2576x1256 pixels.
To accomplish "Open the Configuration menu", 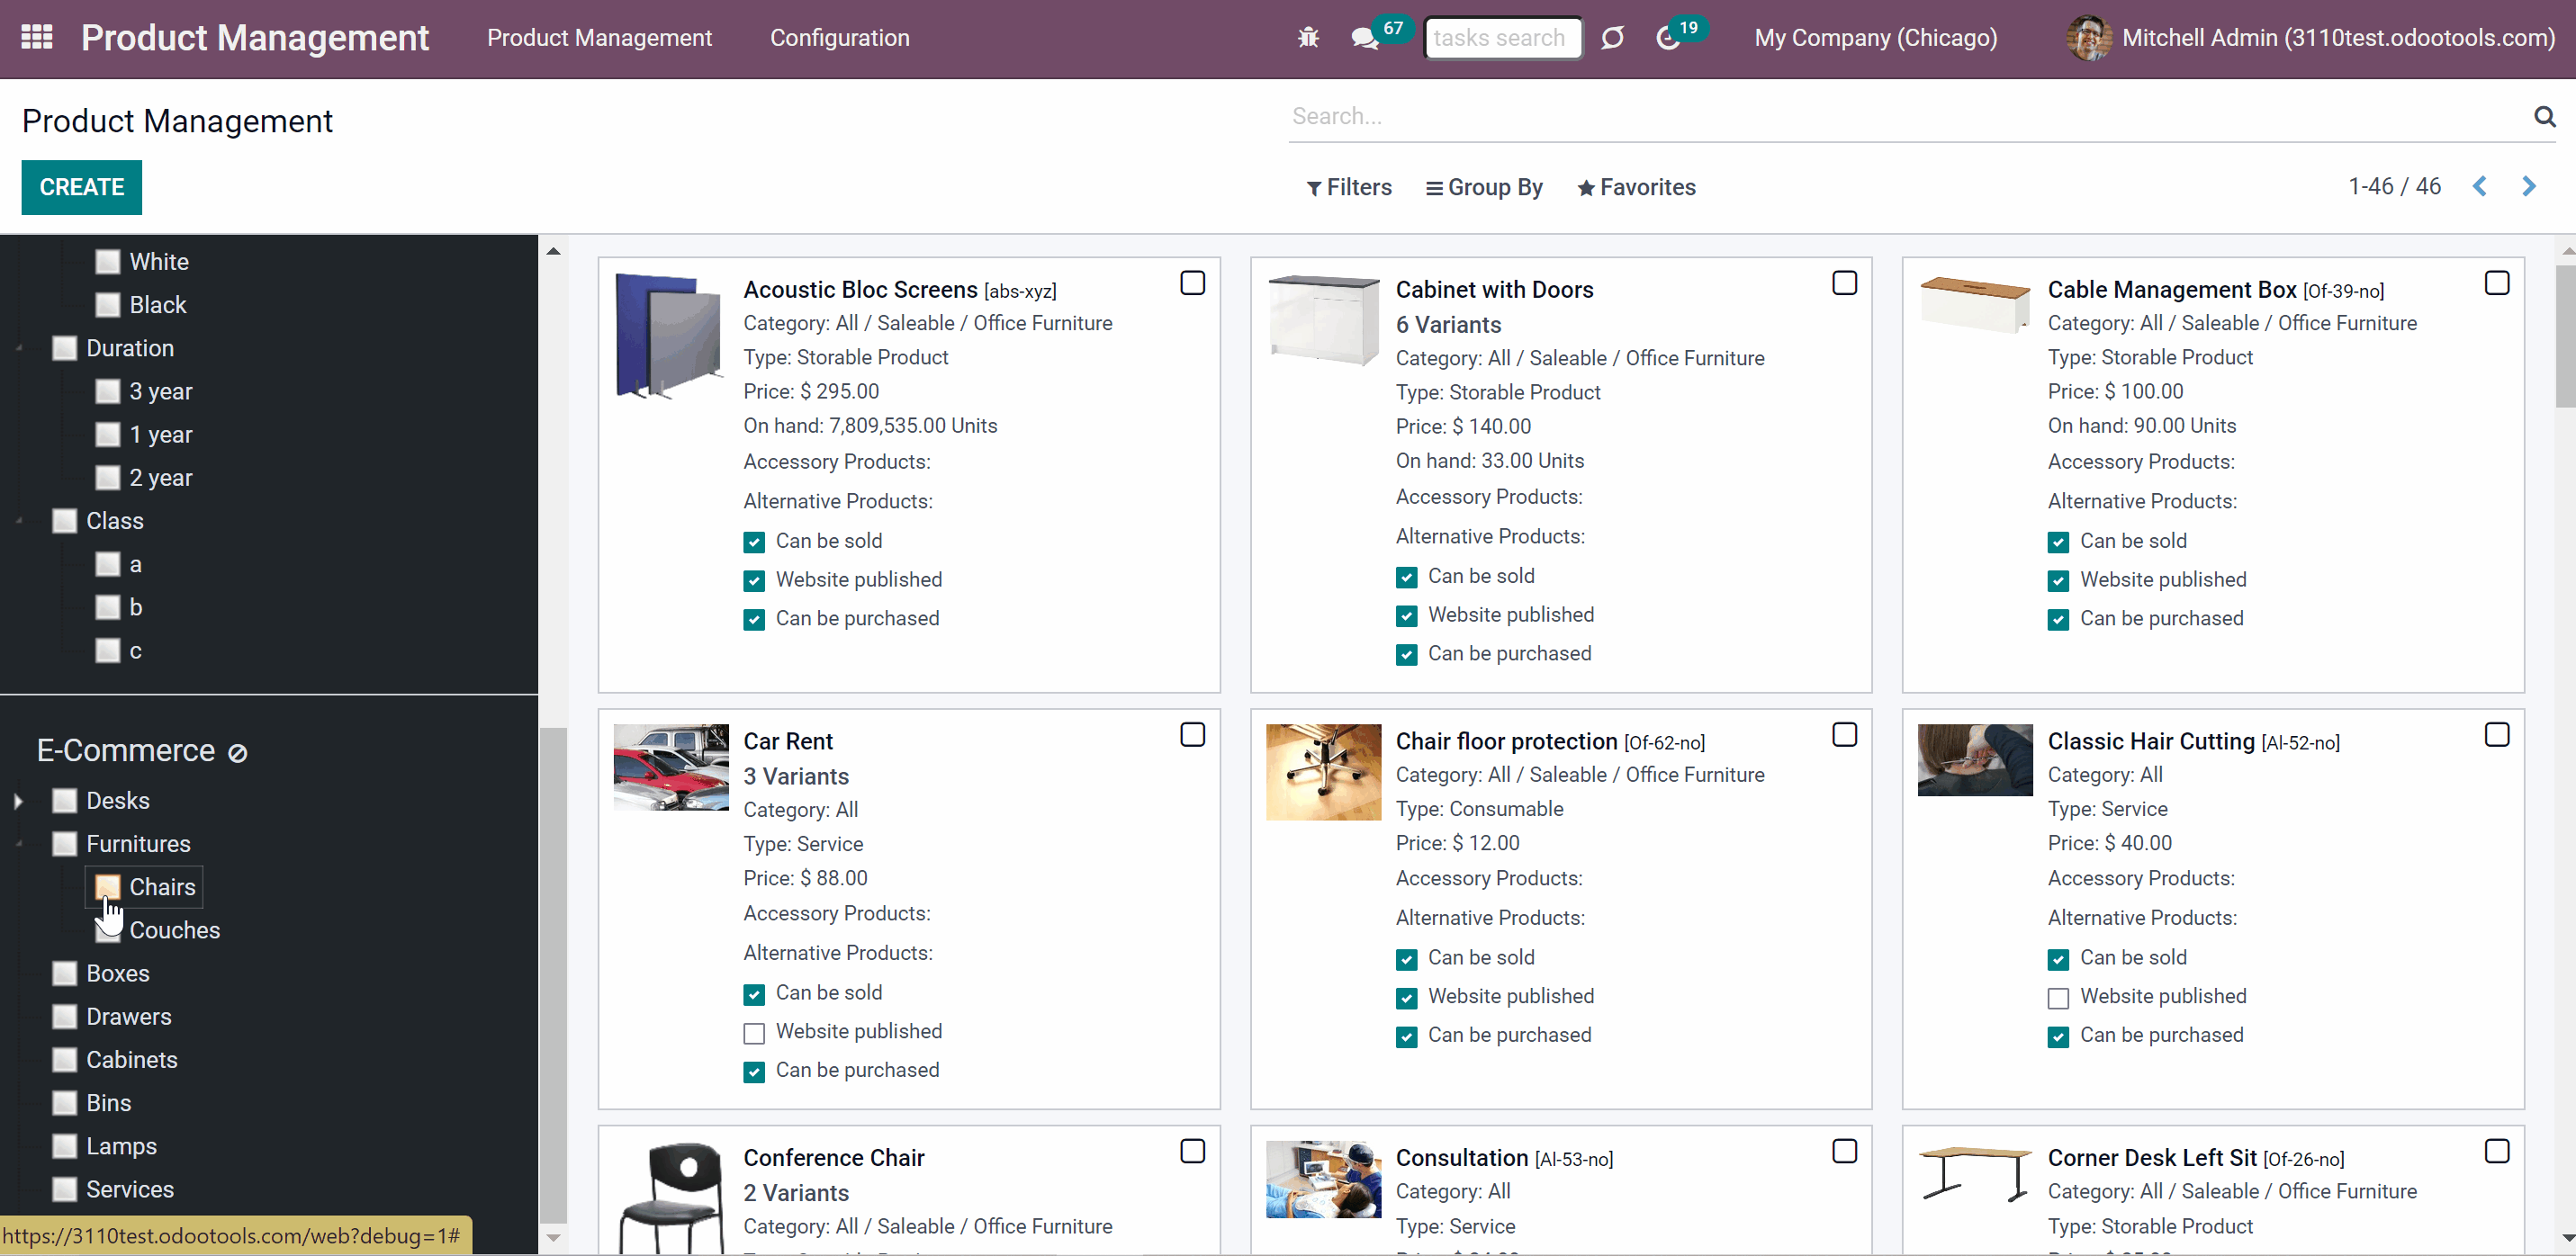I will (840, 38).
